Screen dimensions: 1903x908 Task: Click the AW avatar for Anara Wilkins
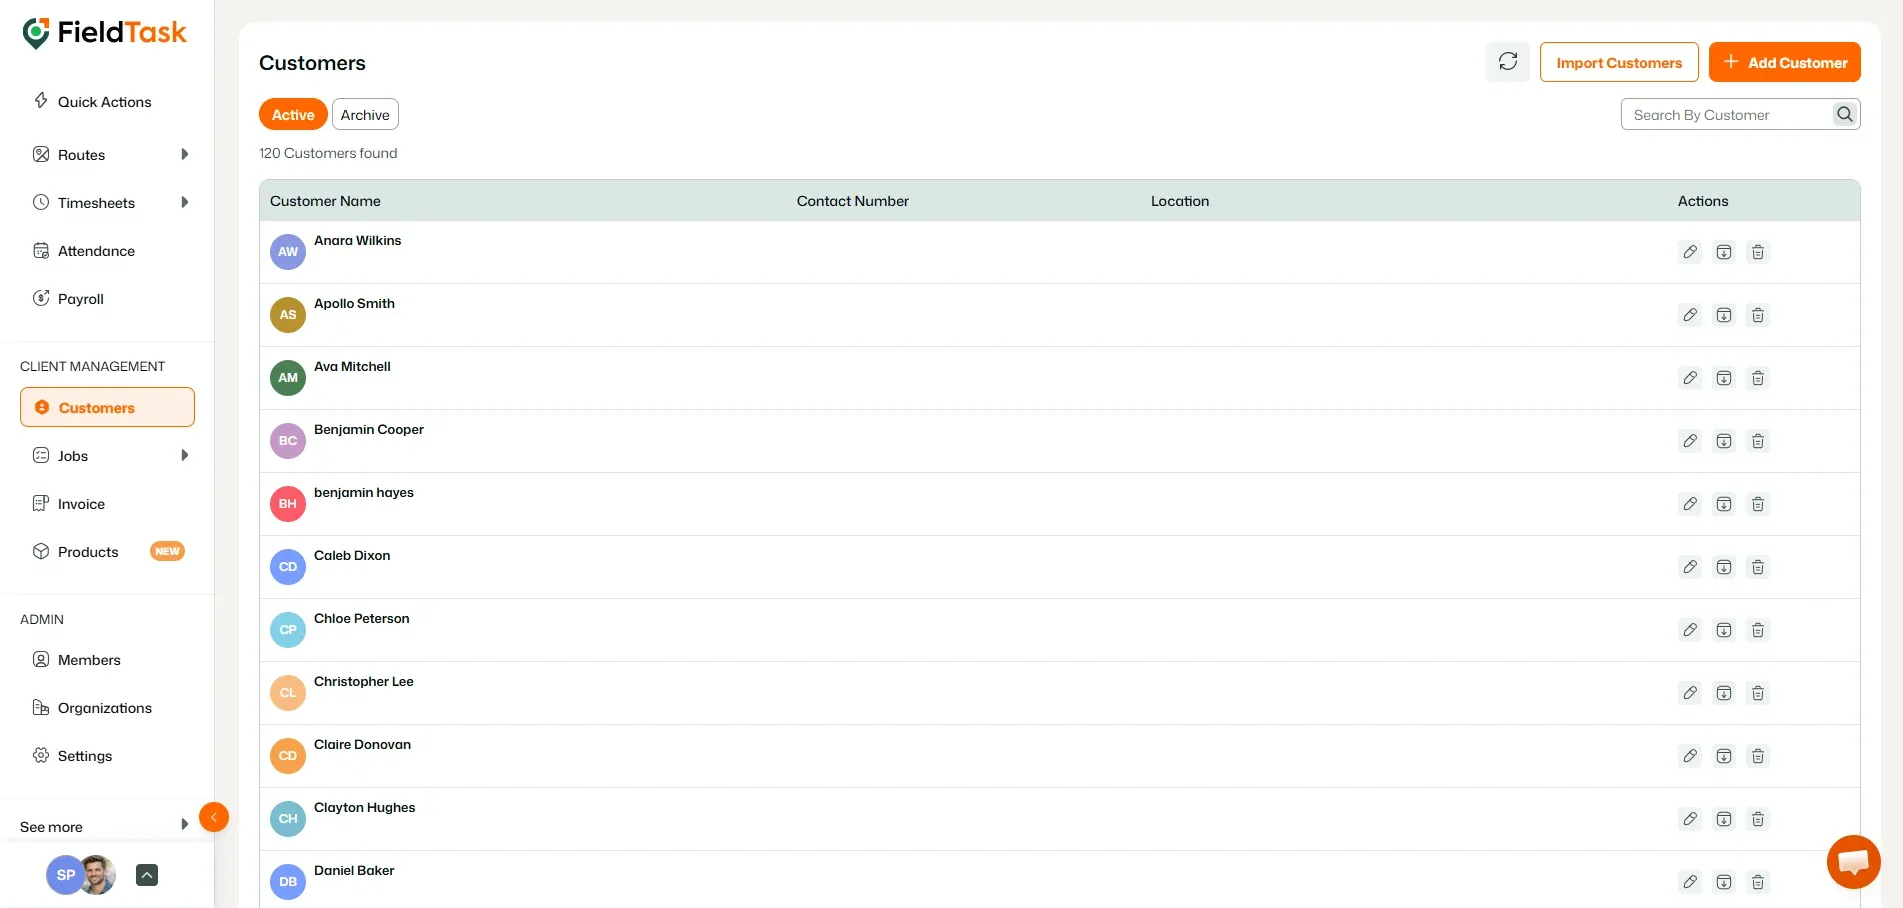[x=288, y=252]
